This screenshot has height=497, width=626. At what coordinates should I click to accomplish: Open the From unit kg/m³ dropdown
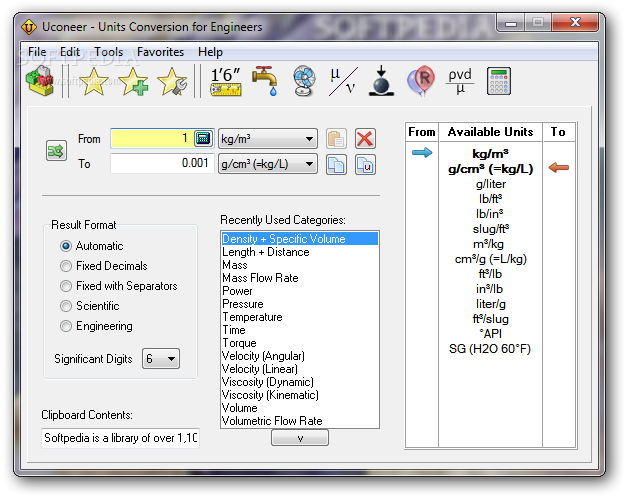tap(268, 139)
